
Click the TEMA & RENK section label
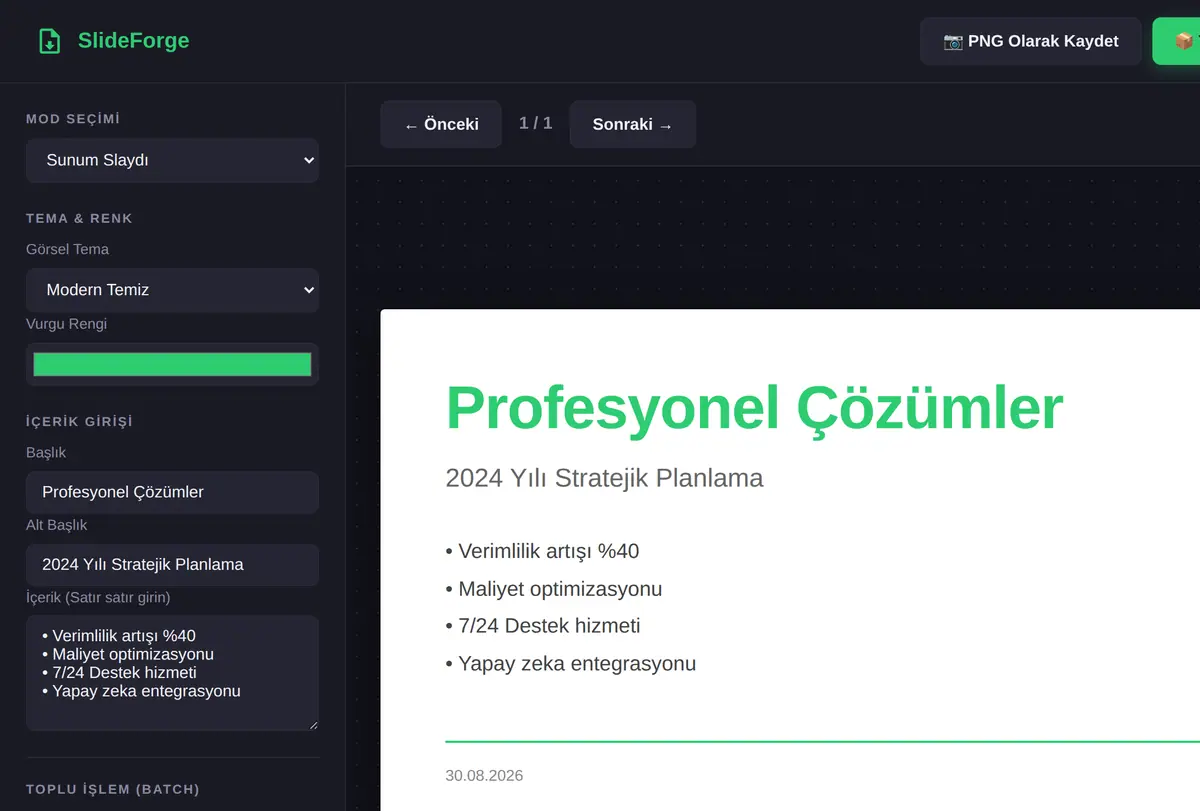(79, 218)
